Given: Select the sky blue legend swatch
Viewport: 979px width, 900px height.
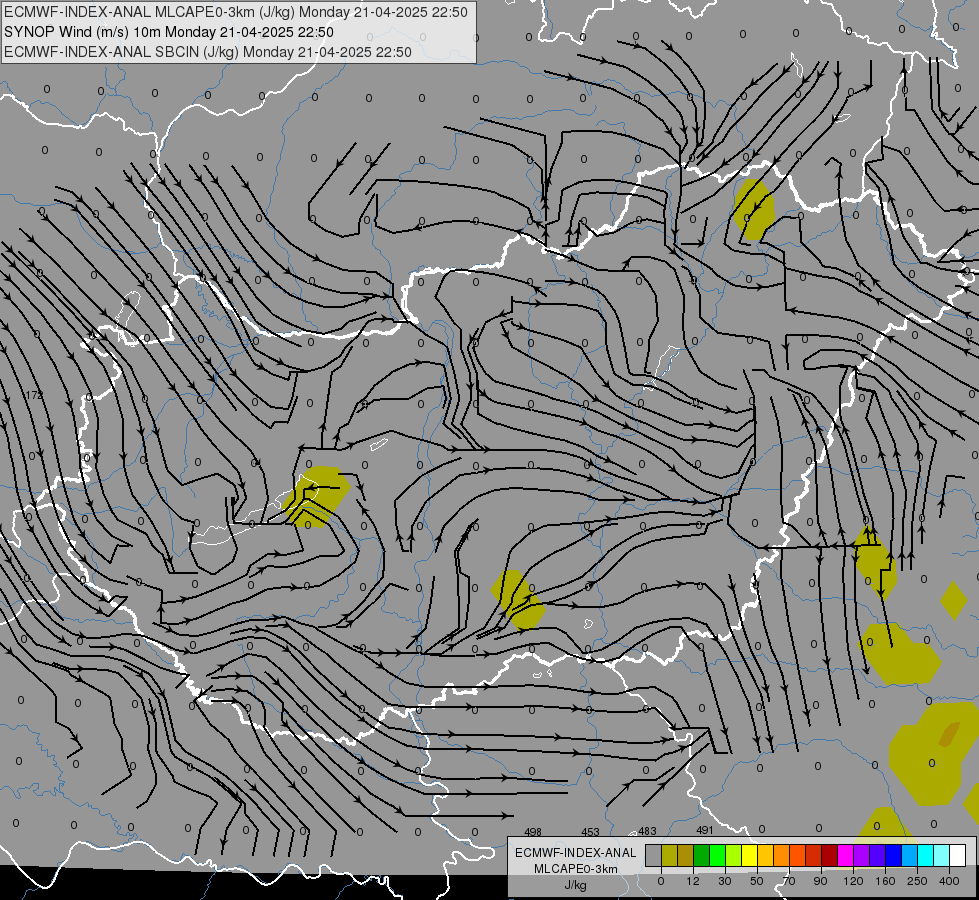Looking at the screenshot, I should 910,855.
